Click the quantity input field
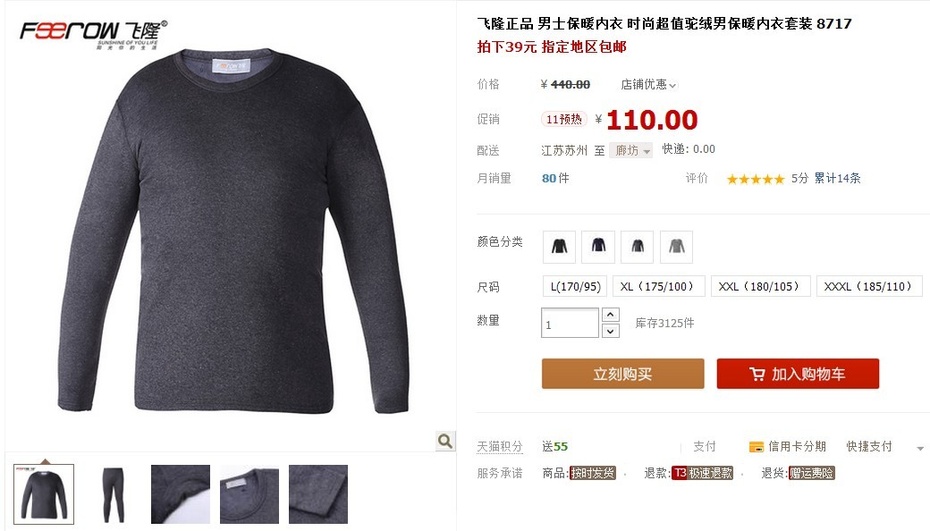Screen dimensions: 930x531 click(x=570, y=323)
